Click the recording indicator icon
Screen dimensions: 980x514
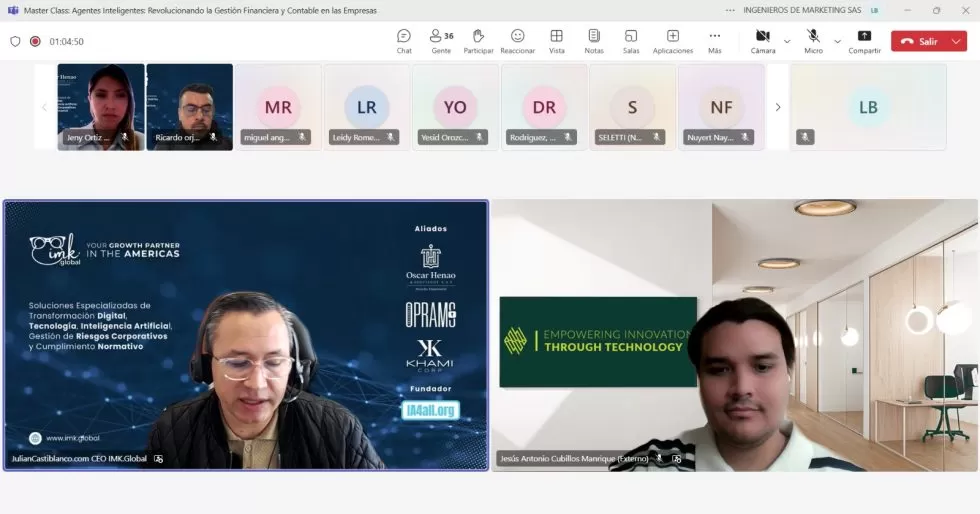click(x=36, y=41)
